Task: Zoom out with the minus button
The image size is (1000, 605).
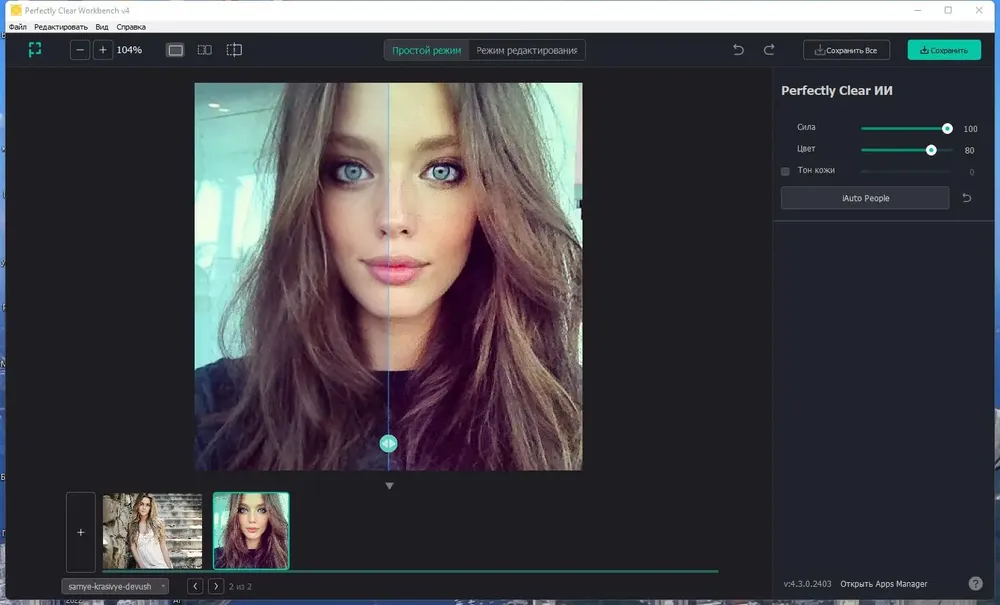Action: [x=80, y=50]
